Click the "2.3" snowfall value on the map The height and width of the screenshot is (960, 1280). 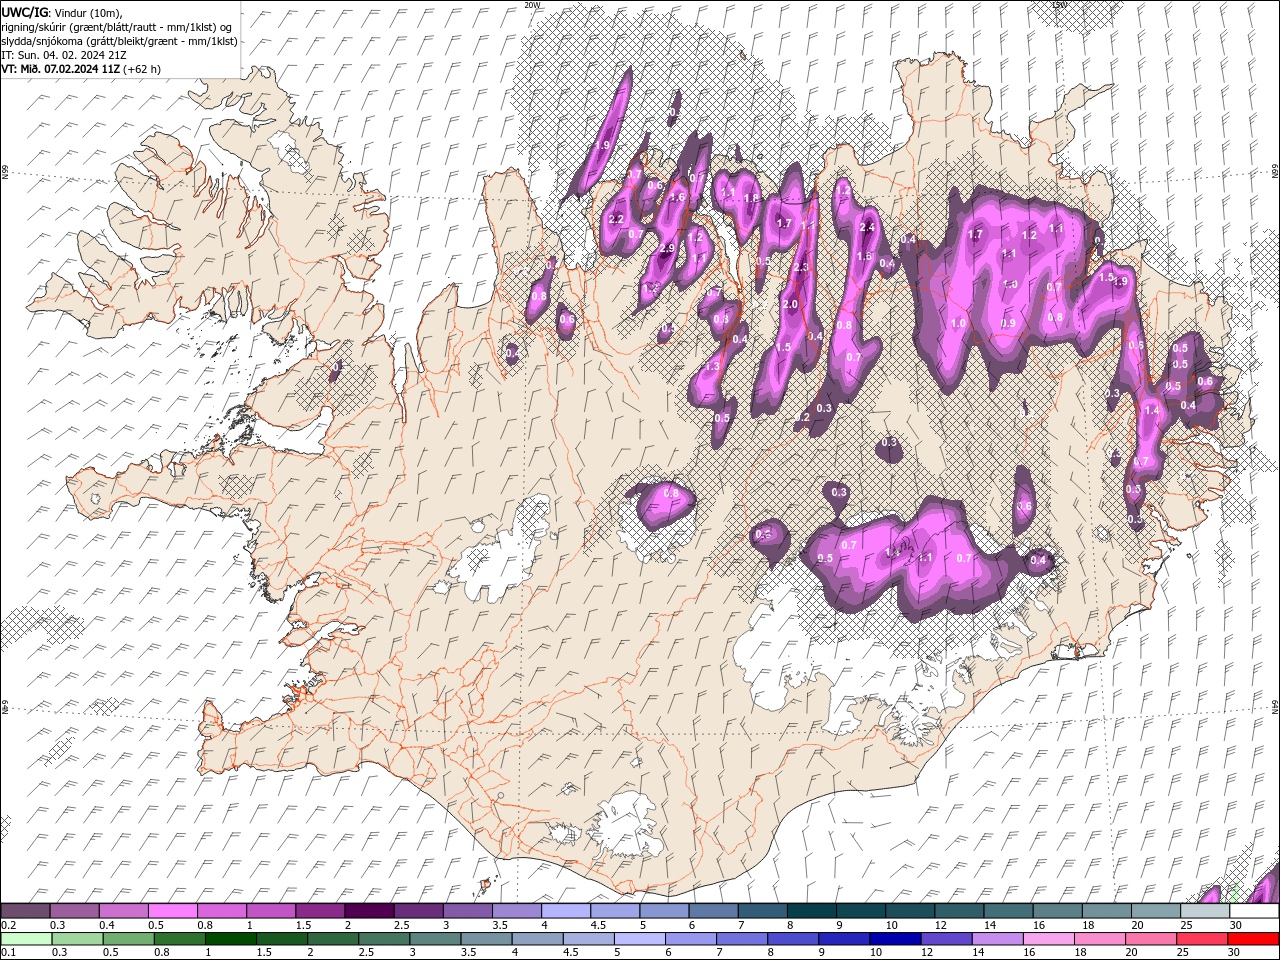(800, 268)
